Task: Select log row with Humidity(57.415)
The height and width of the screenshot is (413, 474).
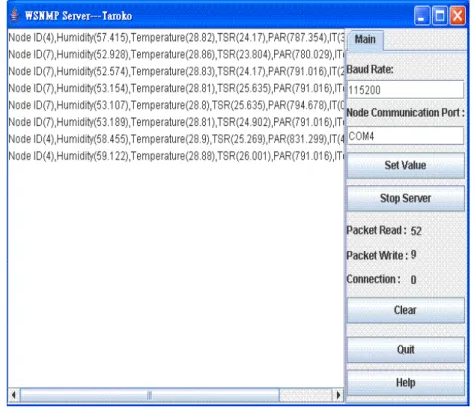Action: click(x=176, y=38)
